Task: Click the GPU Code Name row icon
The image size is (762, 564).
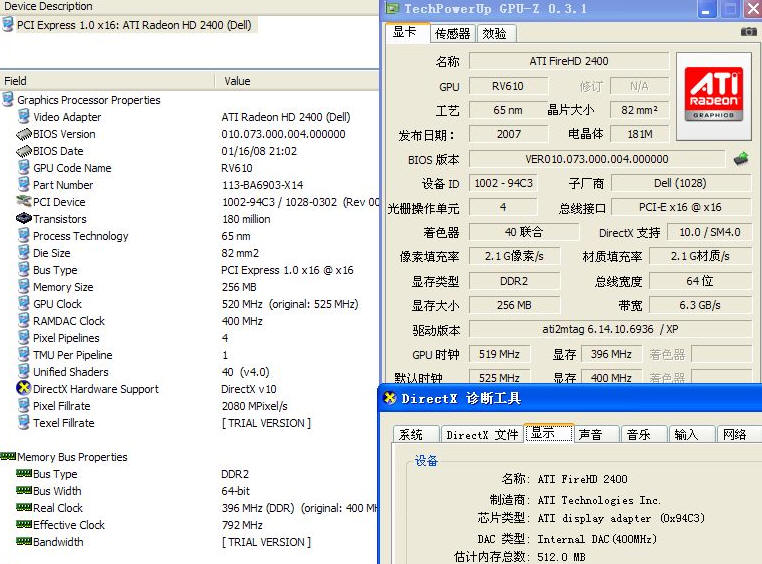Action: point(23,167)
